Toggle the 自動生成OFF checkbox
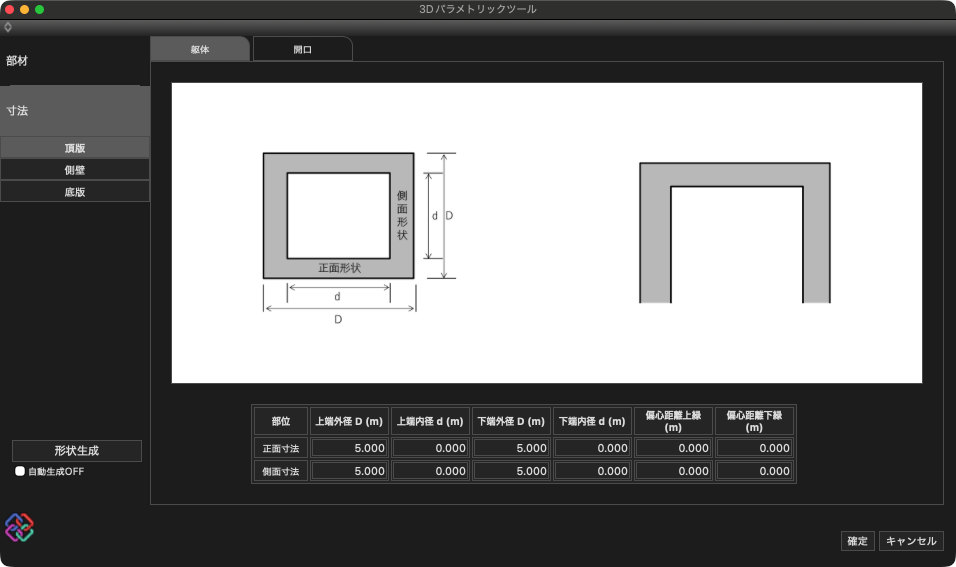Screen dimensions: 956x567 20,471
